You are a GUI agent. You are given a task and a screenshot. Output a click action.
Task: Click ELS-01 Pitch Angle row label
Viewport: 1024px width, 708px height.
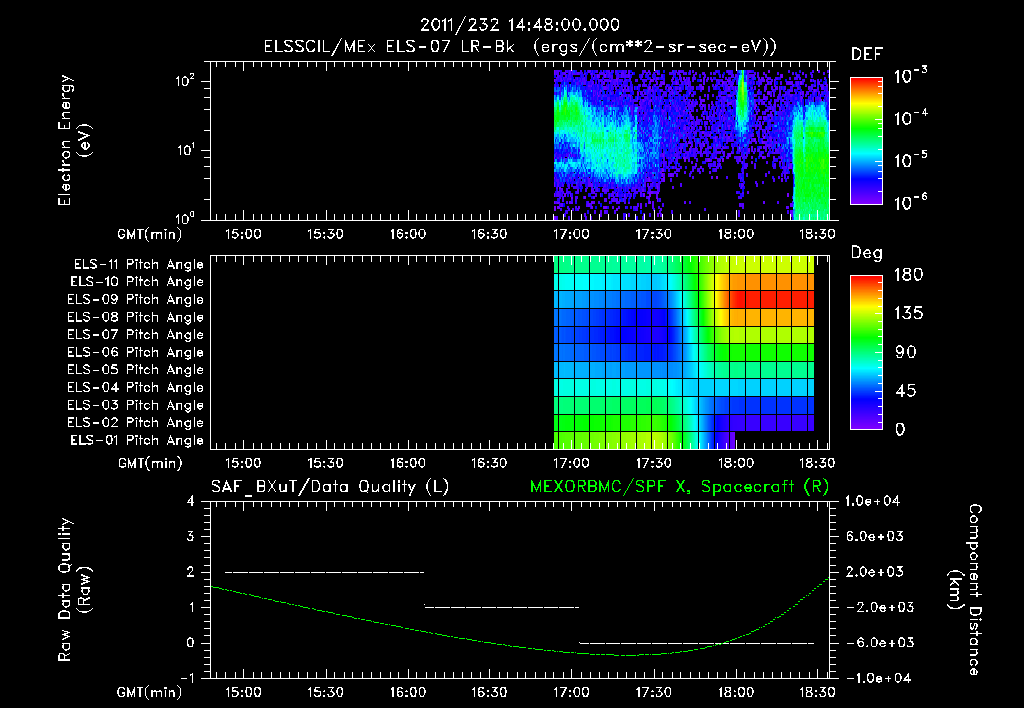[x=137, y=440]
